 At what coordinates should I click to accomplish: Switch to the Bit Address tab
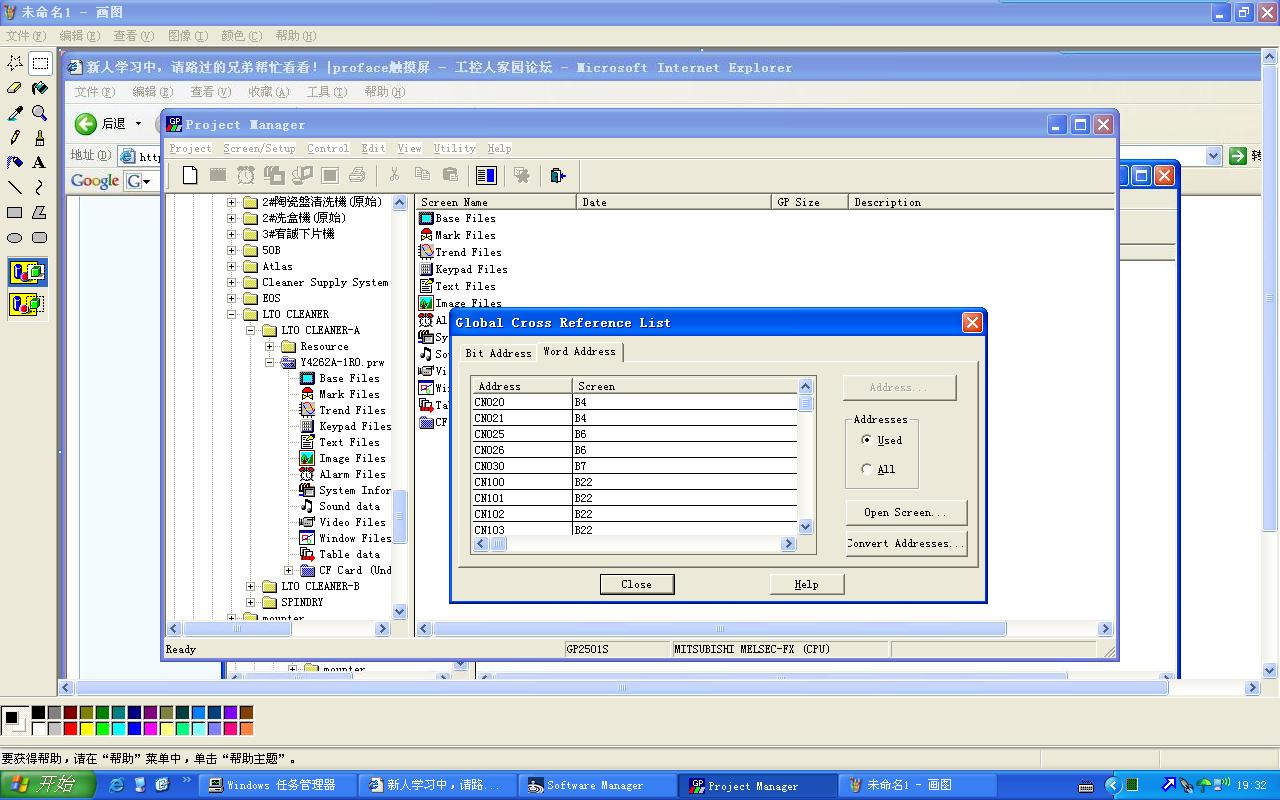pyautogui.click(x=498, y=353)
